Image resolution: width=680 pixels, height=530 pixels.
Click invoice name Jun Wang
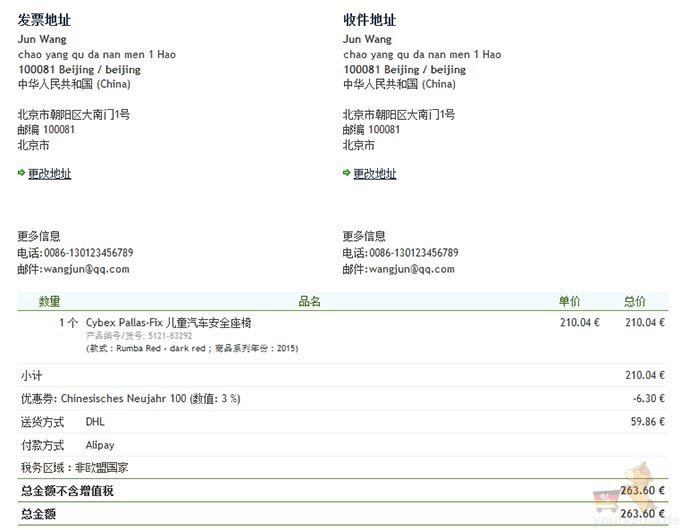coord(42,39)
